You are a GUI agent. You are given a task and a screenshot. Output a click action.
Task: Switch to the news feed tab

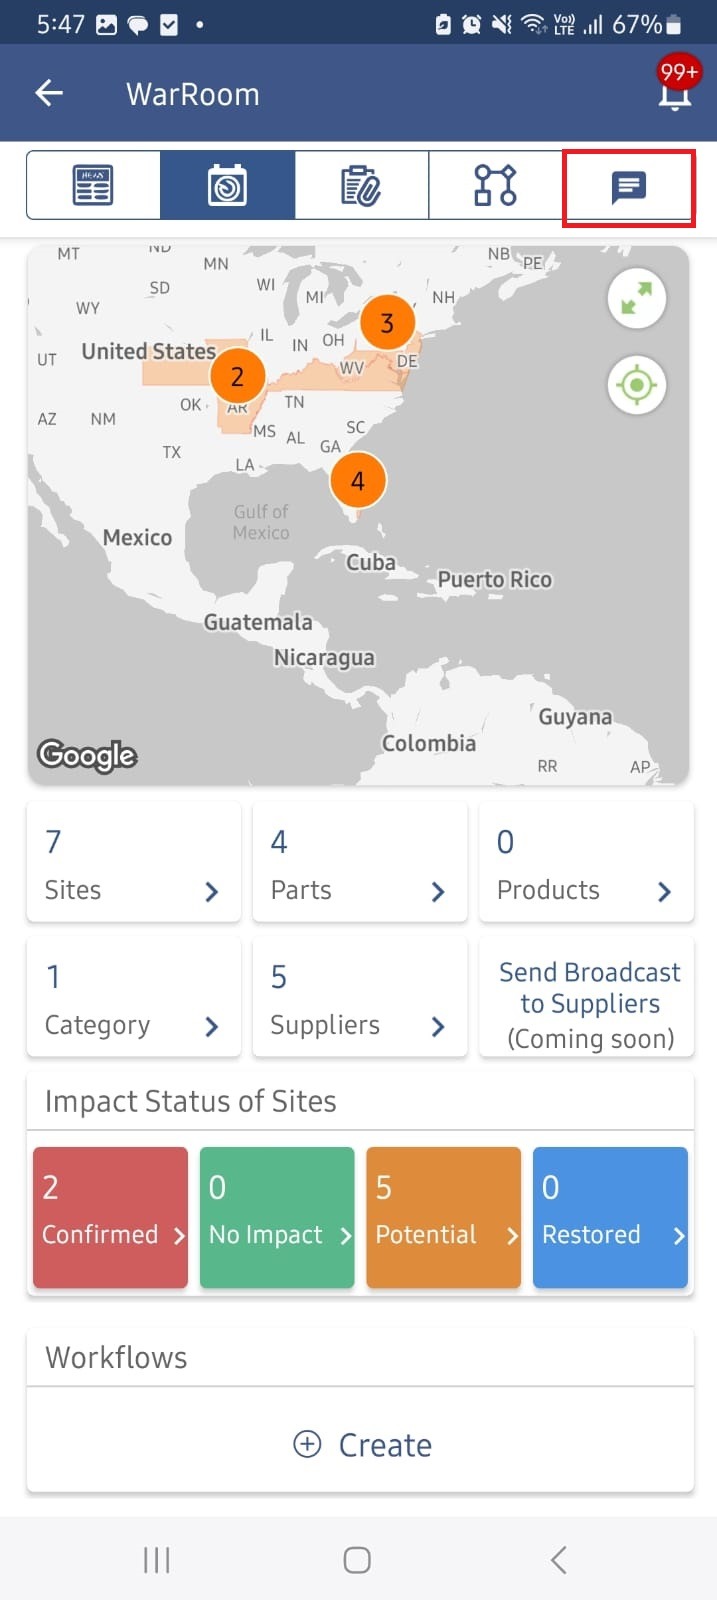click(93, 185)
